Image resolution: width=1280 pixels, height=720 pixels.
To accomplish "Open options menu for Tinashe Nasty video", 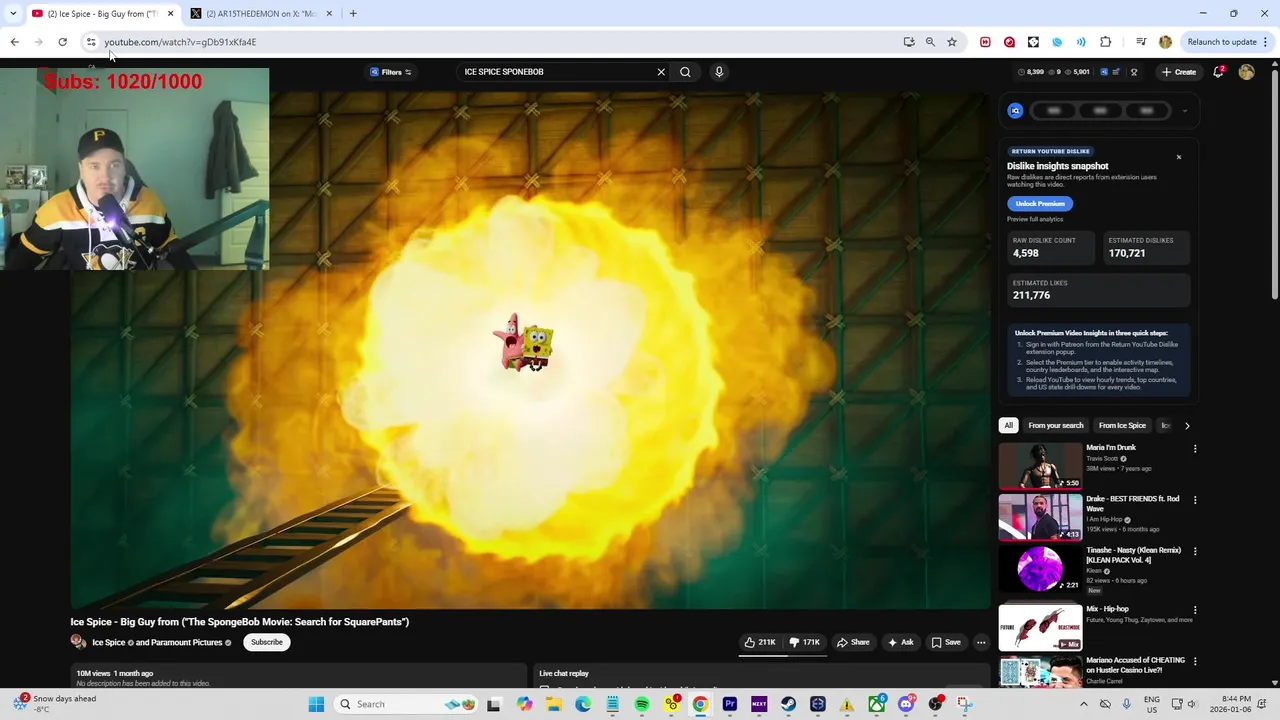I will 1195,551.
